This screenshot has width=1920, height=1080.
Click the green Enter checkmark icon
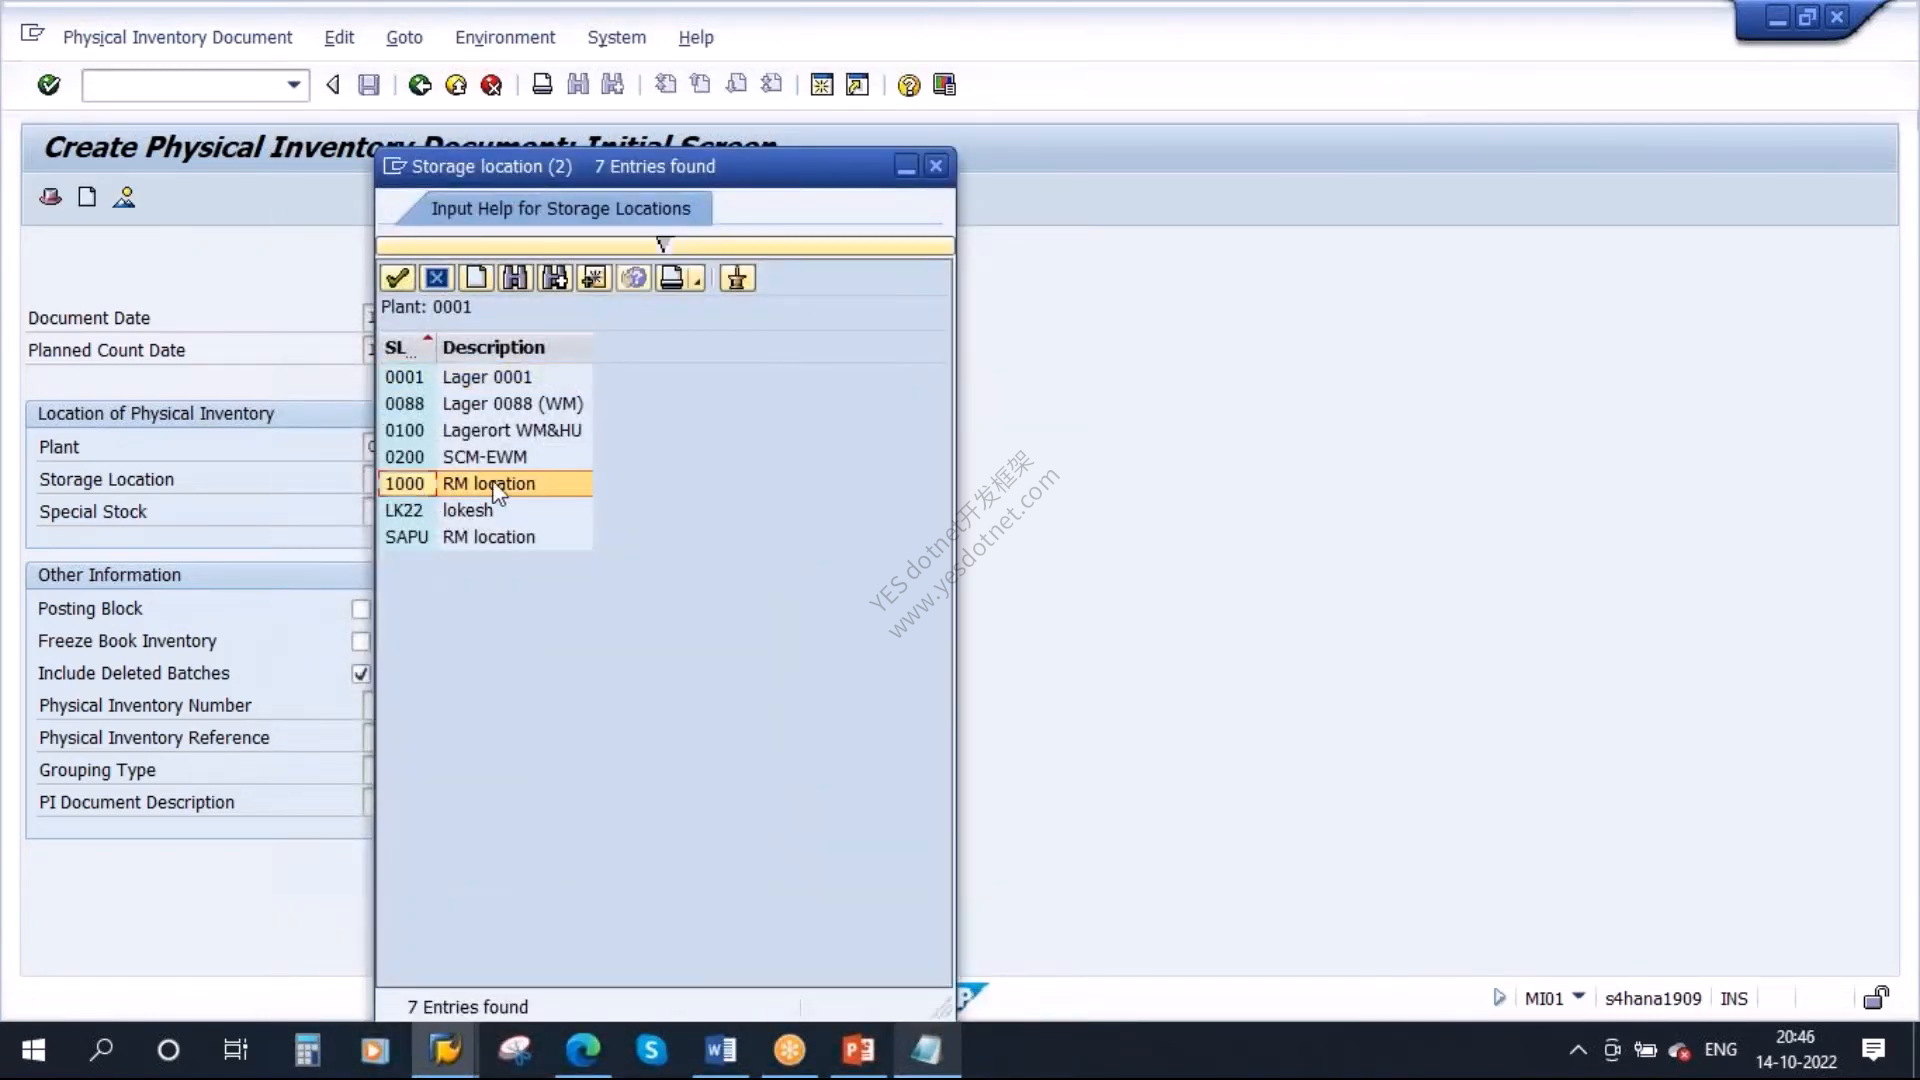point(48,85)
